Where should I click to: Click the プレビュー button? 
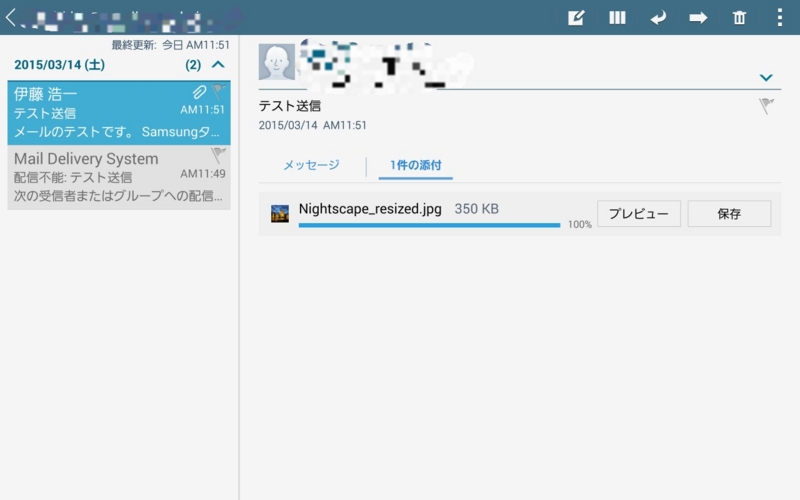[x=639, y=213]
